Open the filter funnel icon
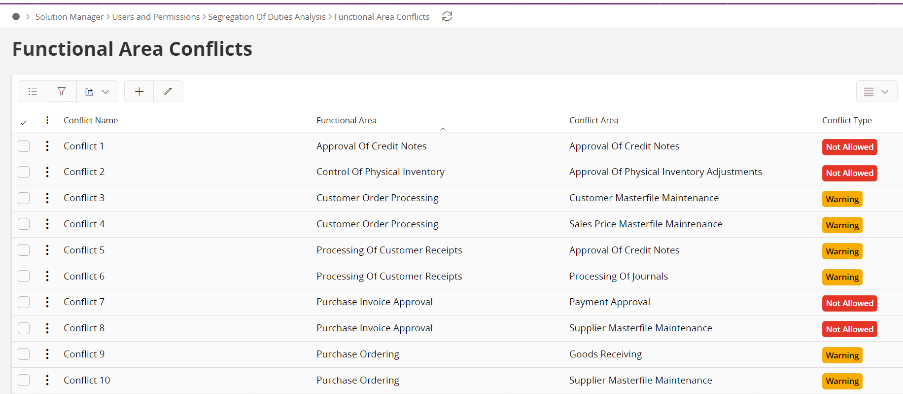The image size is (903, 394). (62, 92)
